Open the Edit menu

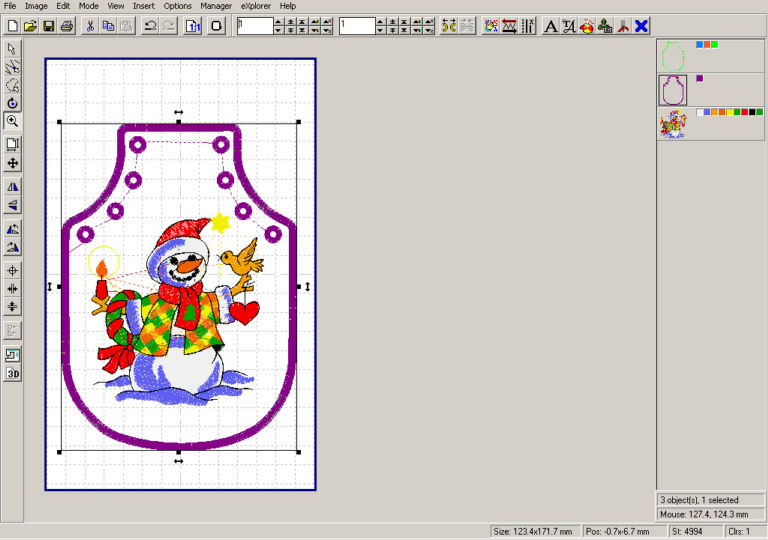63,6
